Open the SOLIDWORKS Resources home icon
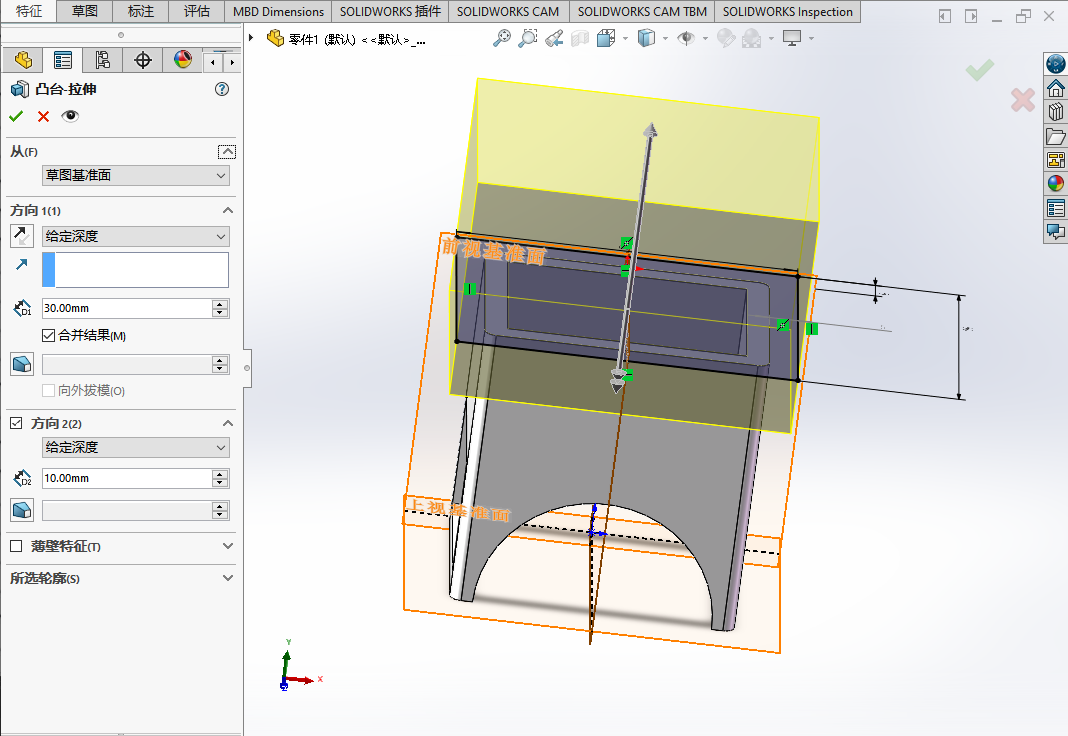Screen dimensions: 1068x736 pos(1055,88)
